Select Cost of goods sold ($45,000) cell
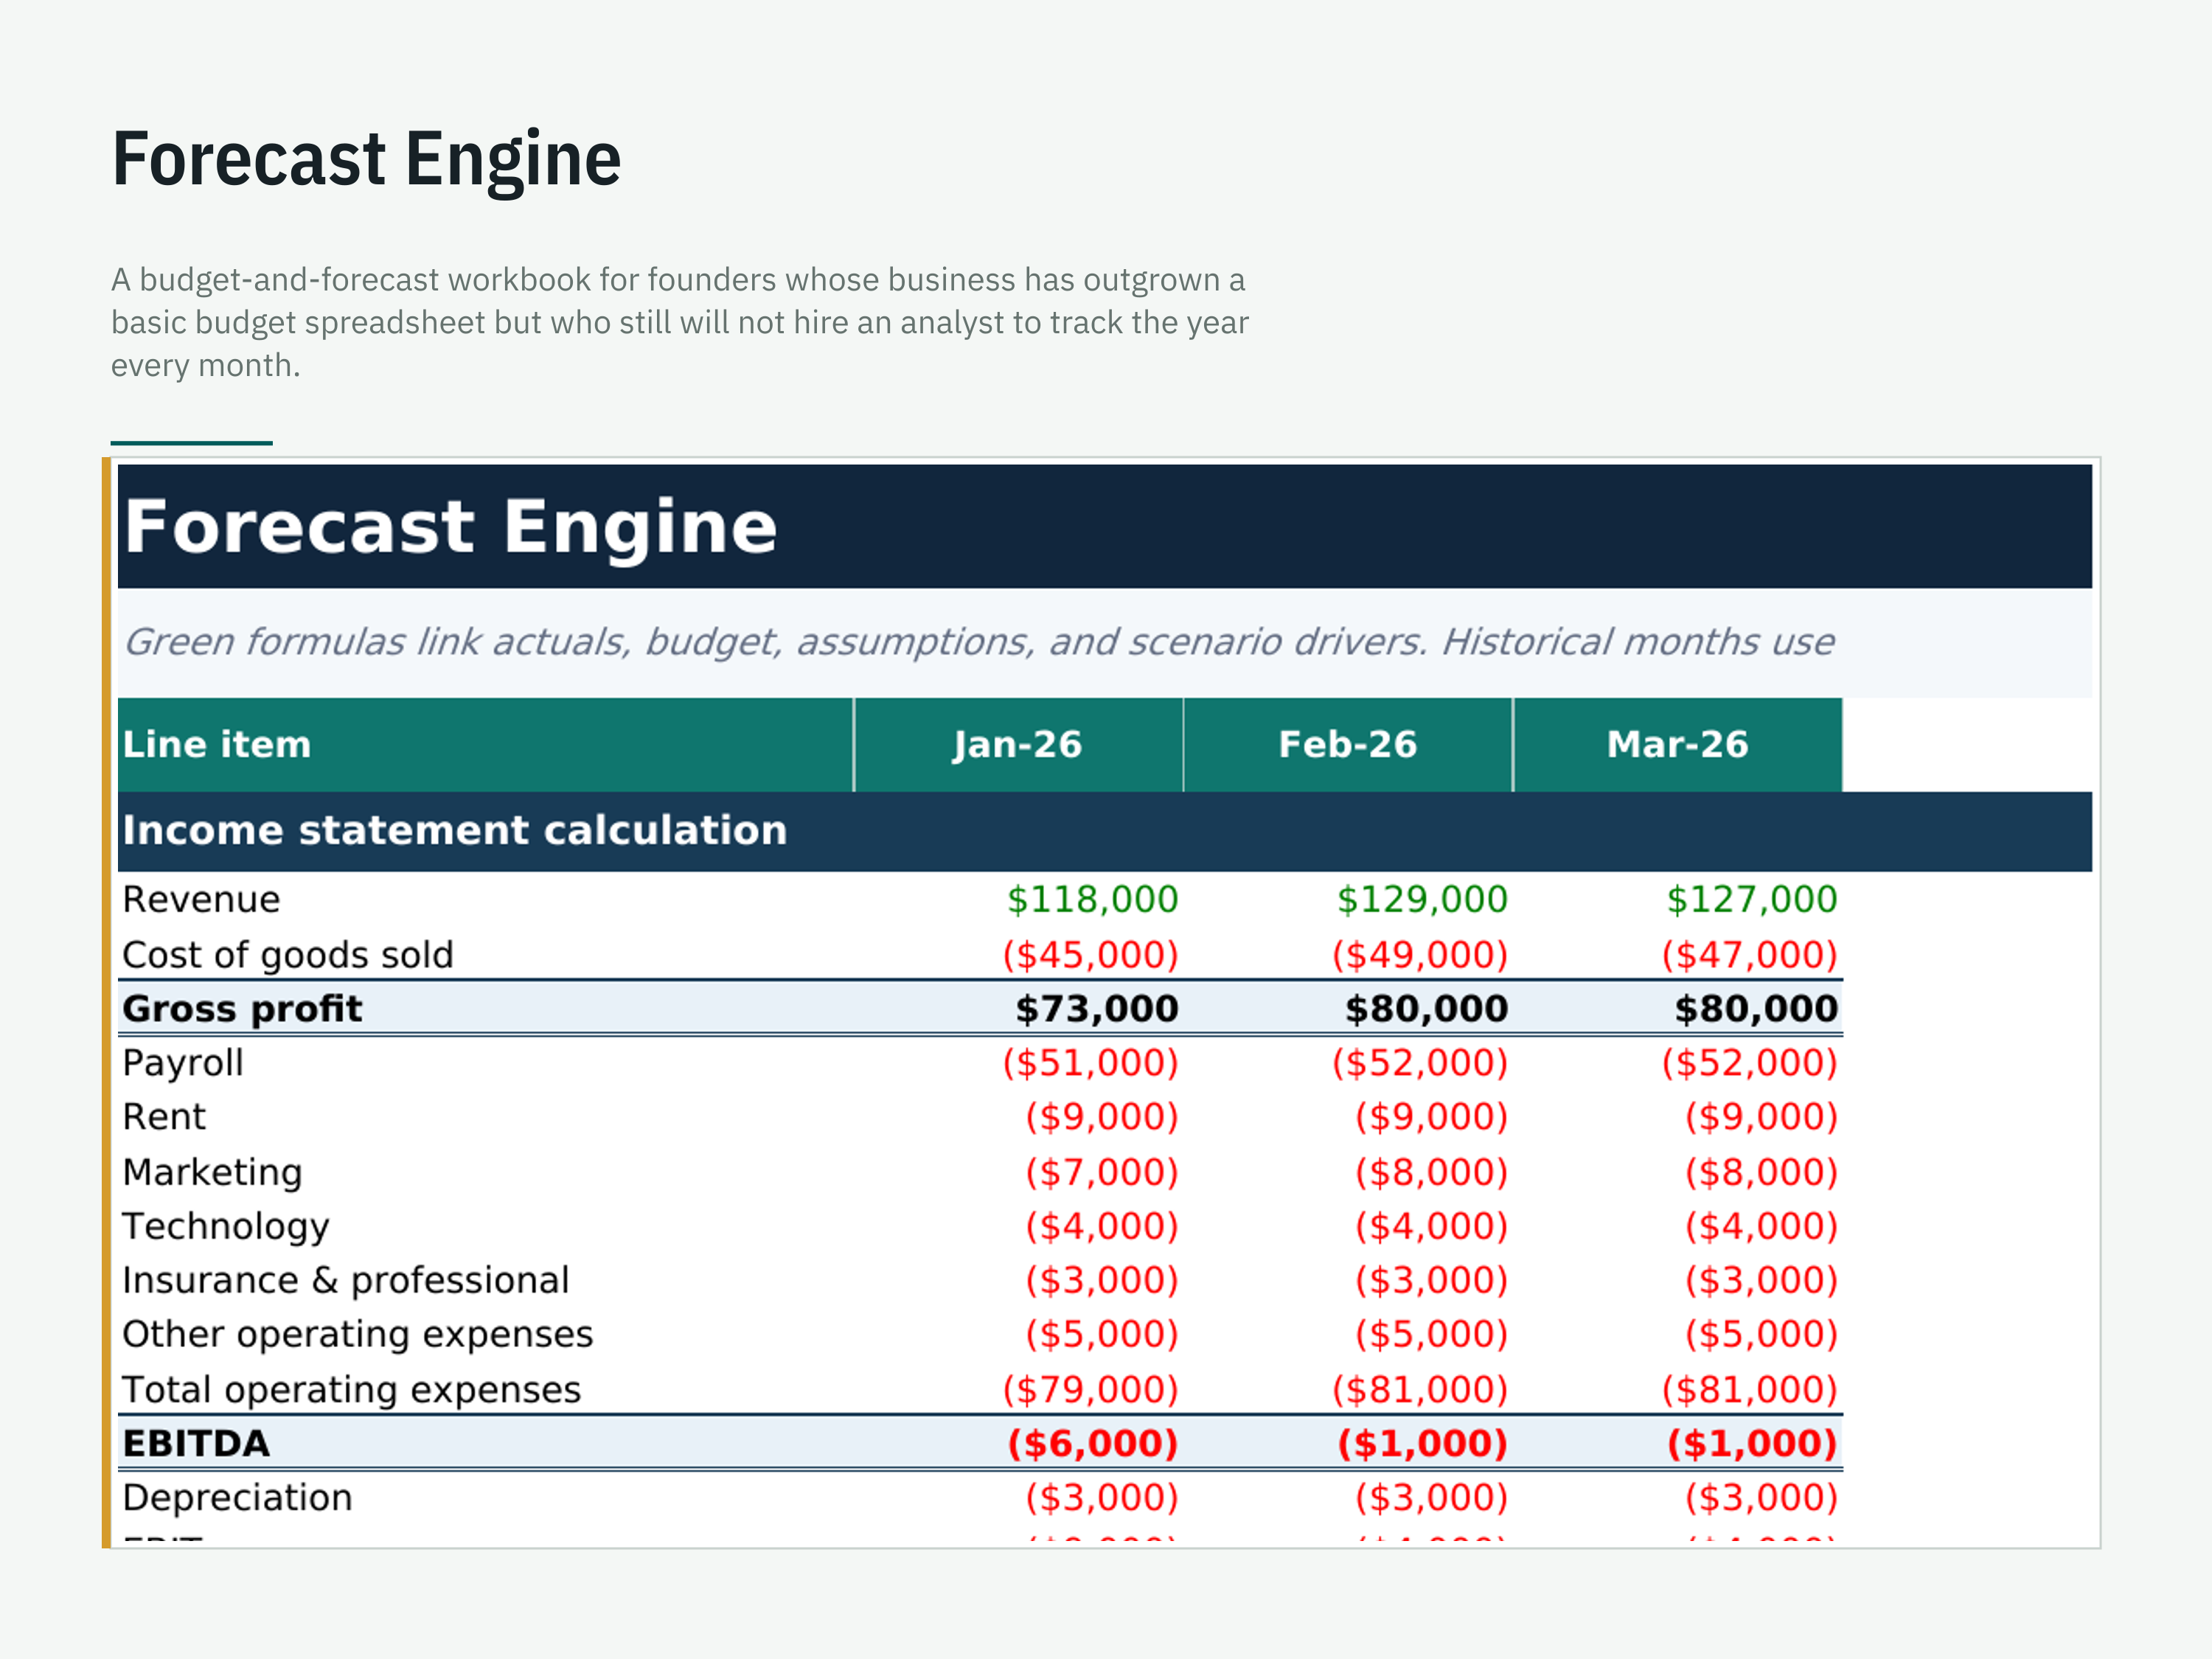The image size is (2212, 1659). click(1091, 955)
